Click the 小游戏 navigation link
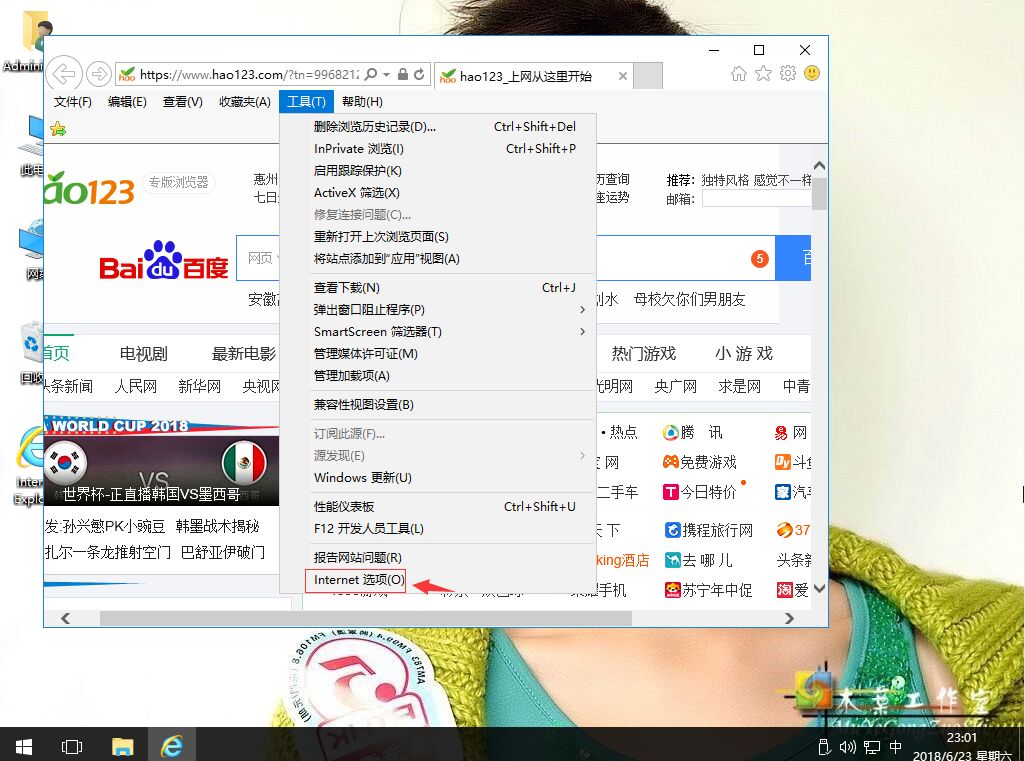This screenshot has width=1025, height=761. [744, 354]
